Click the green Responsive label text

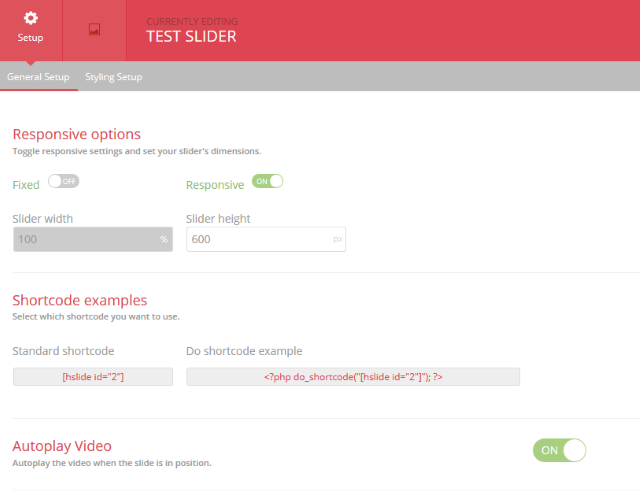click(215, 185)
